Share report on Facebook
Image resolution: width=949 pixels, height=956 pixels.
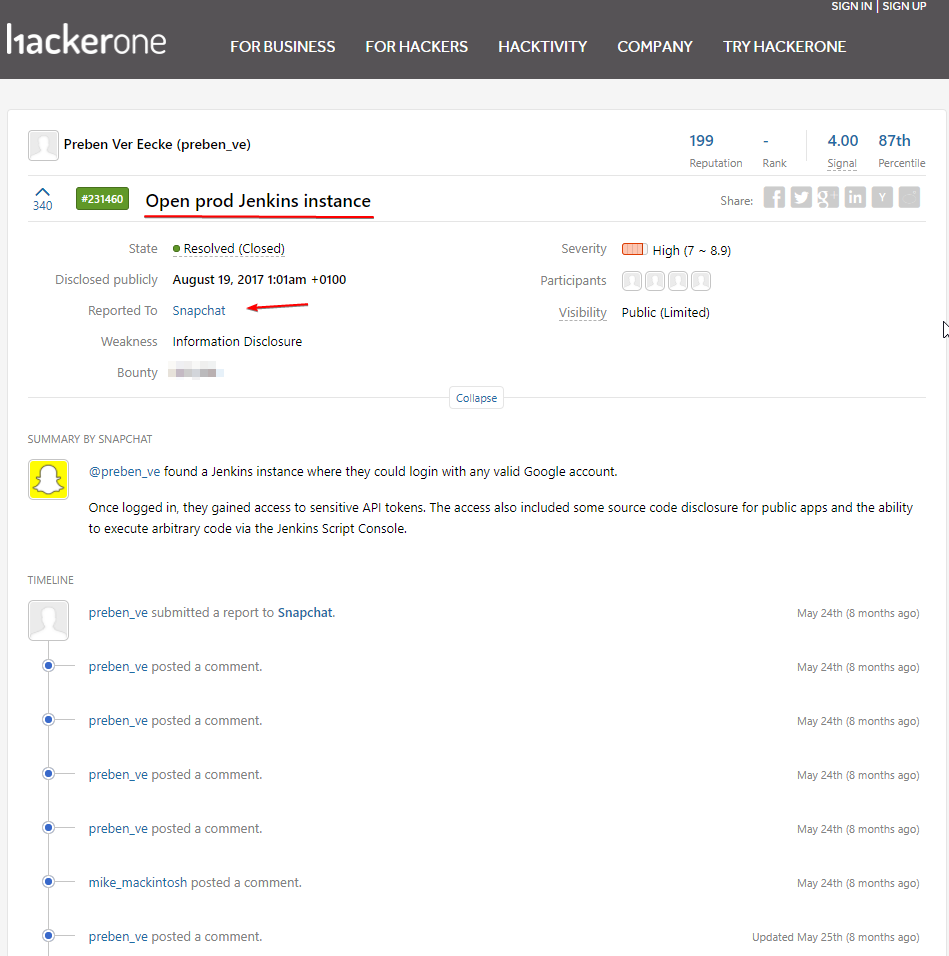coord(774,198)
